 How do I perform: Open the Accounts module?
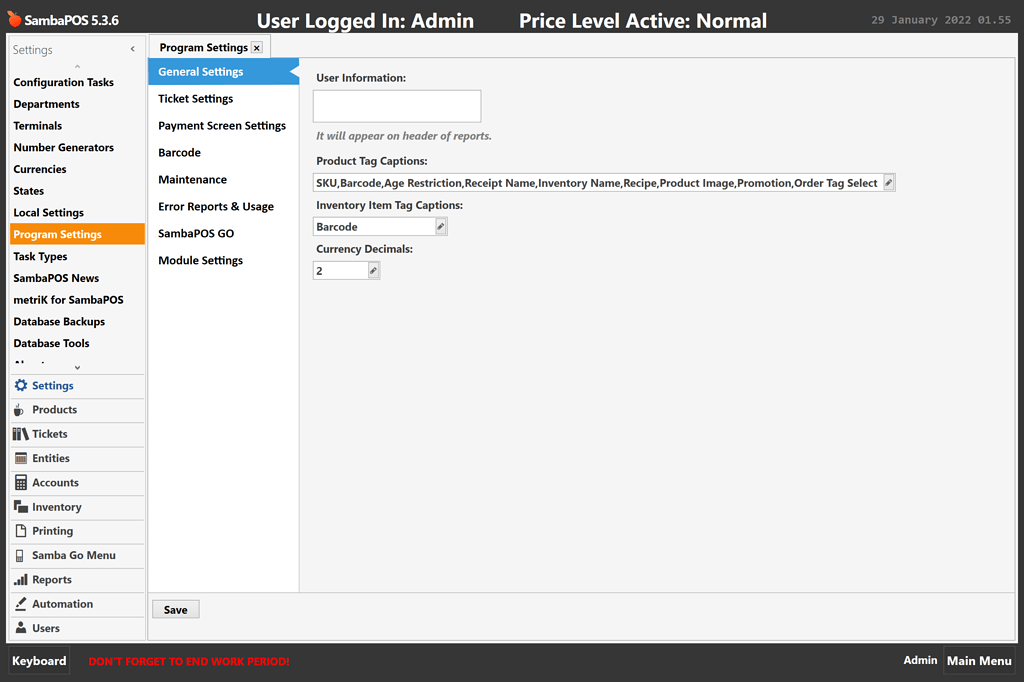[78, 483]
